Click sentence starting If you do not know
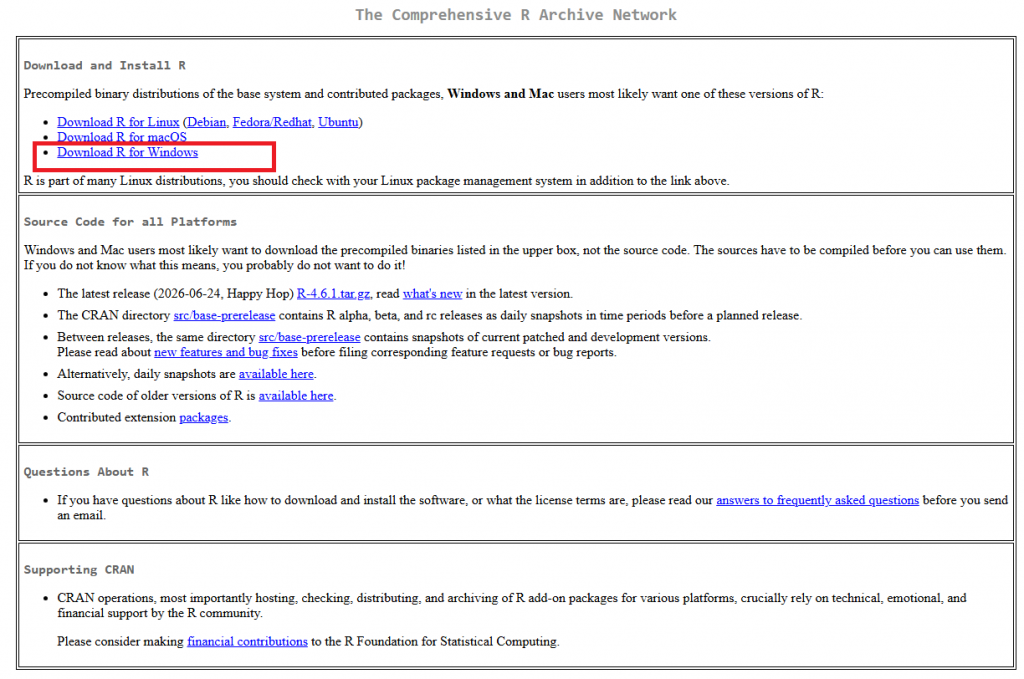 pyautogui.click(x=215, y=265)
